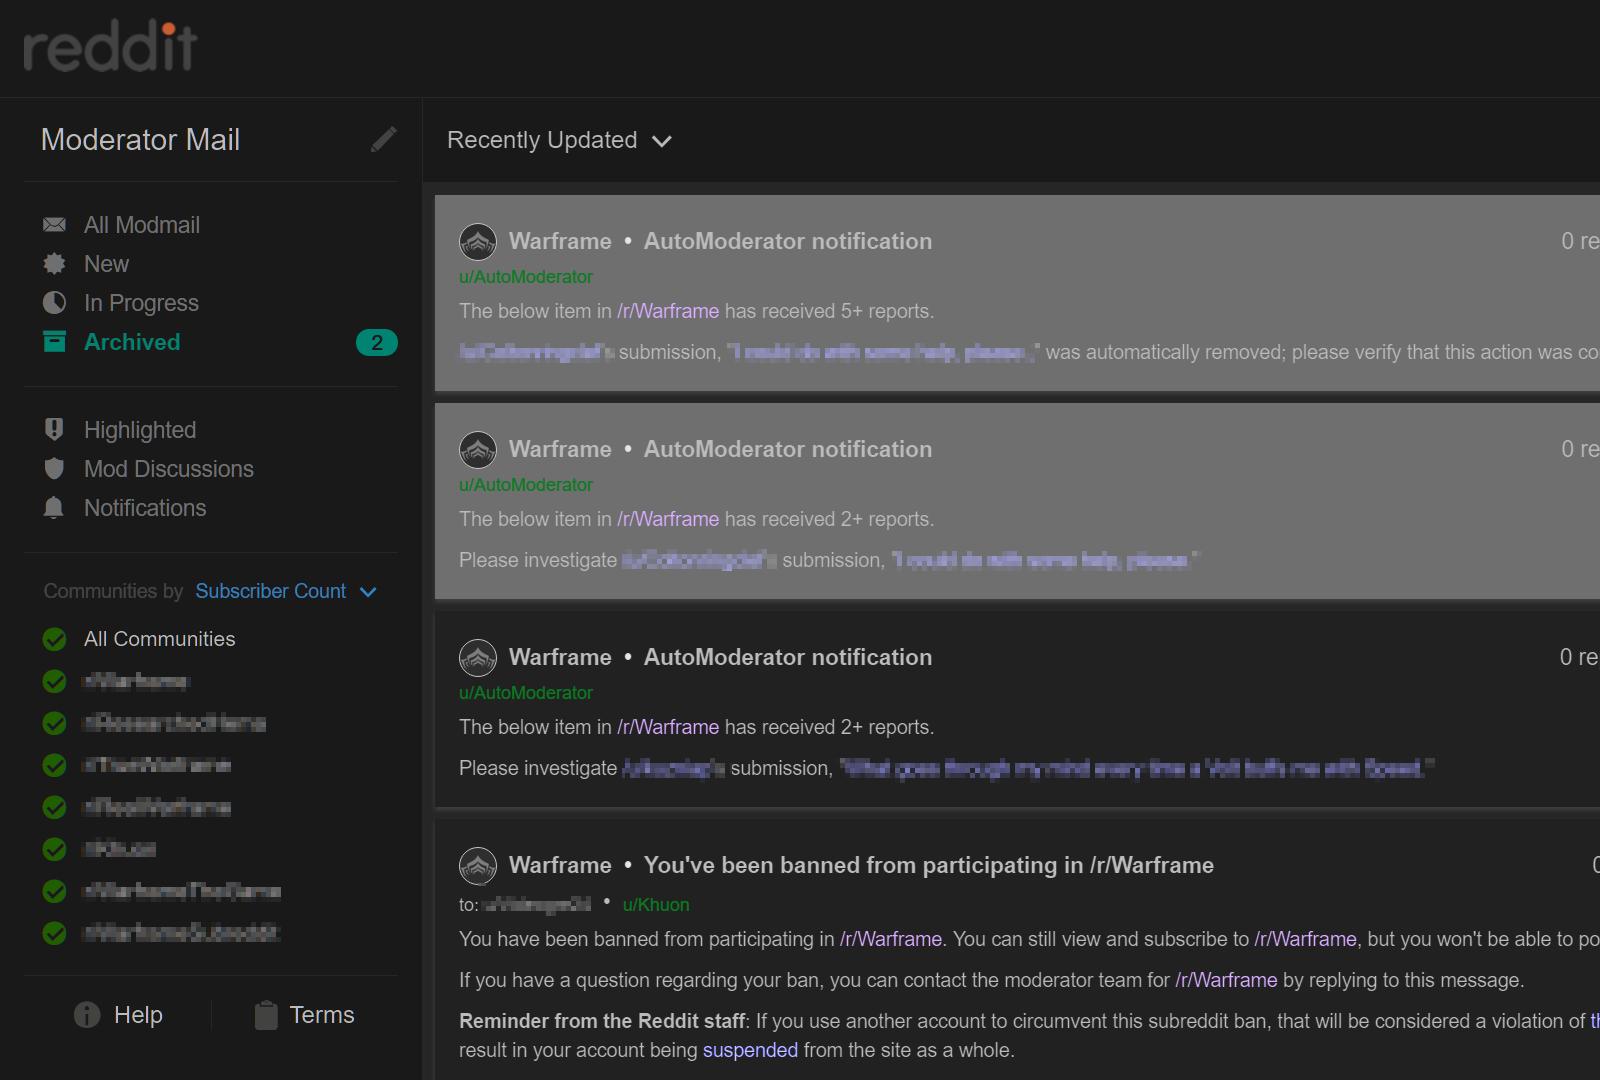1600x1080 pixels.
Task: Select the Archived folder
Action: click(x=132, y=342)
